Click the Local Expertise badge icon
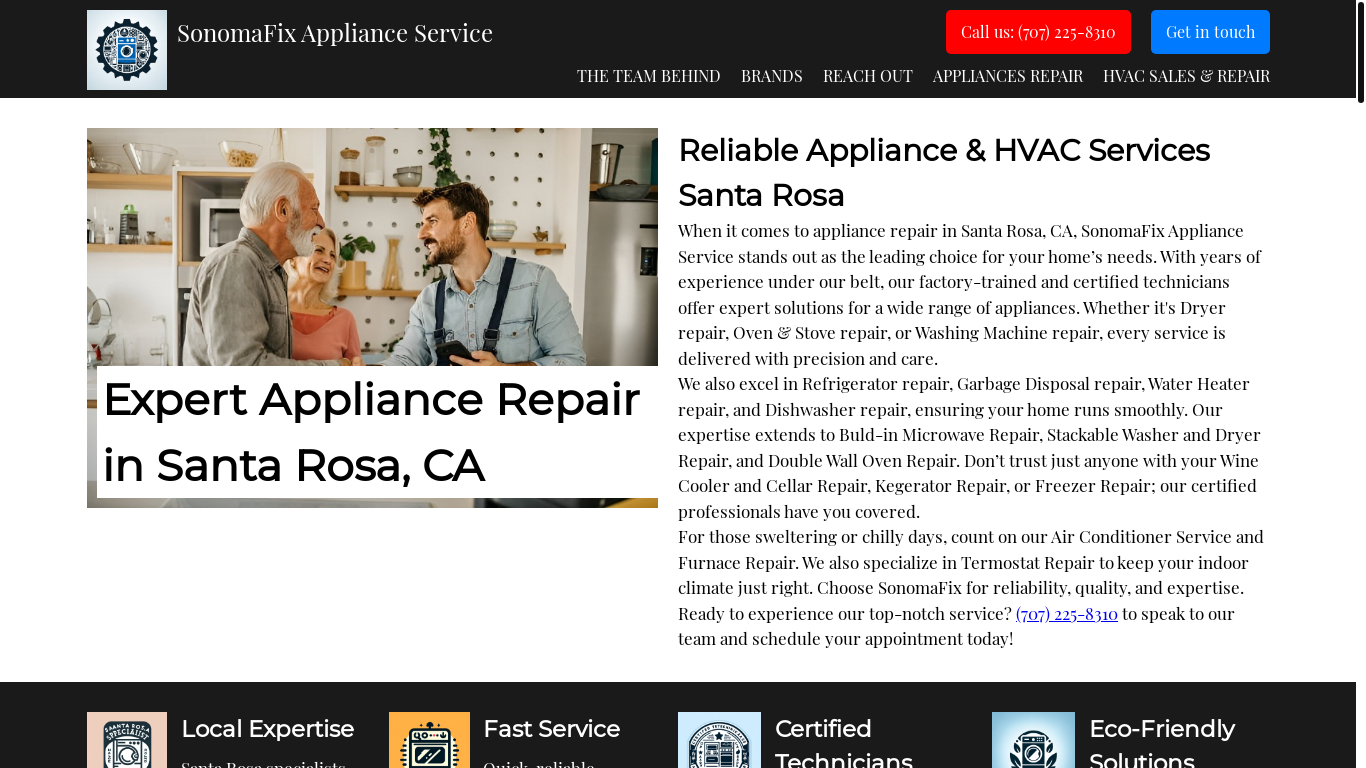 click(x=127, y=740)
